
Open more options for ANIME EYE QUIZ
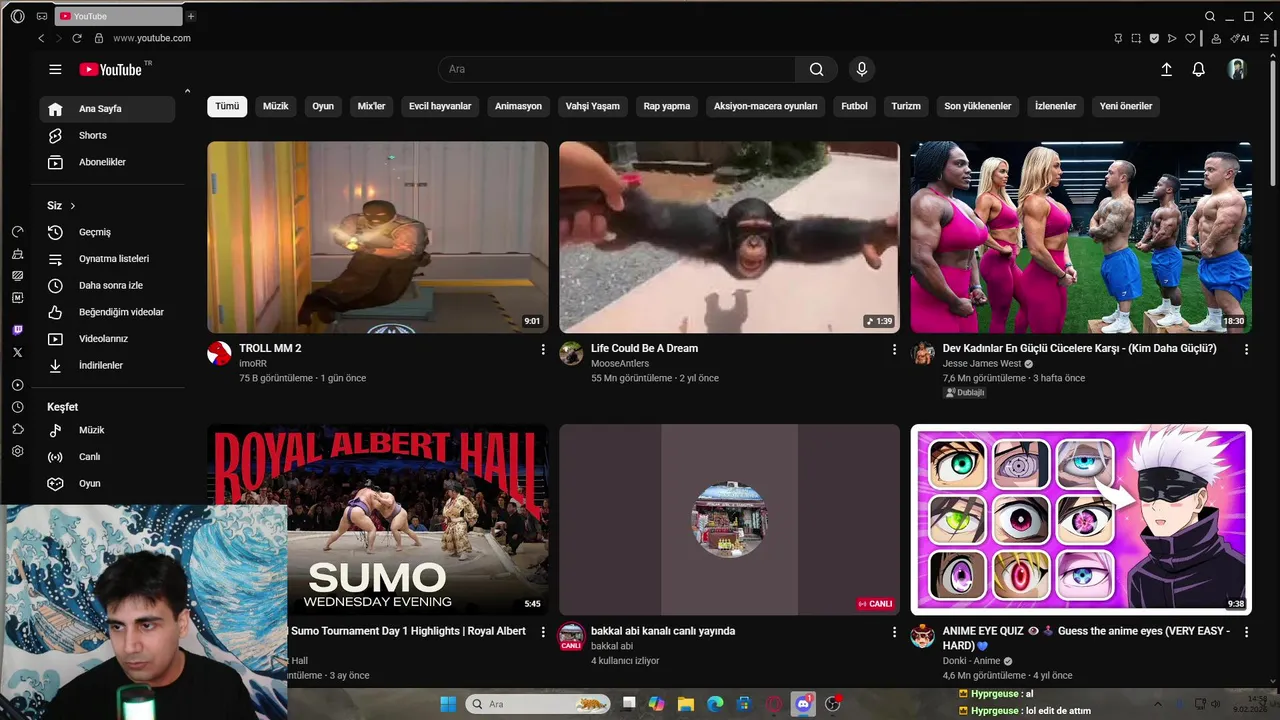pyautogui.click(x=1246, y=632)
